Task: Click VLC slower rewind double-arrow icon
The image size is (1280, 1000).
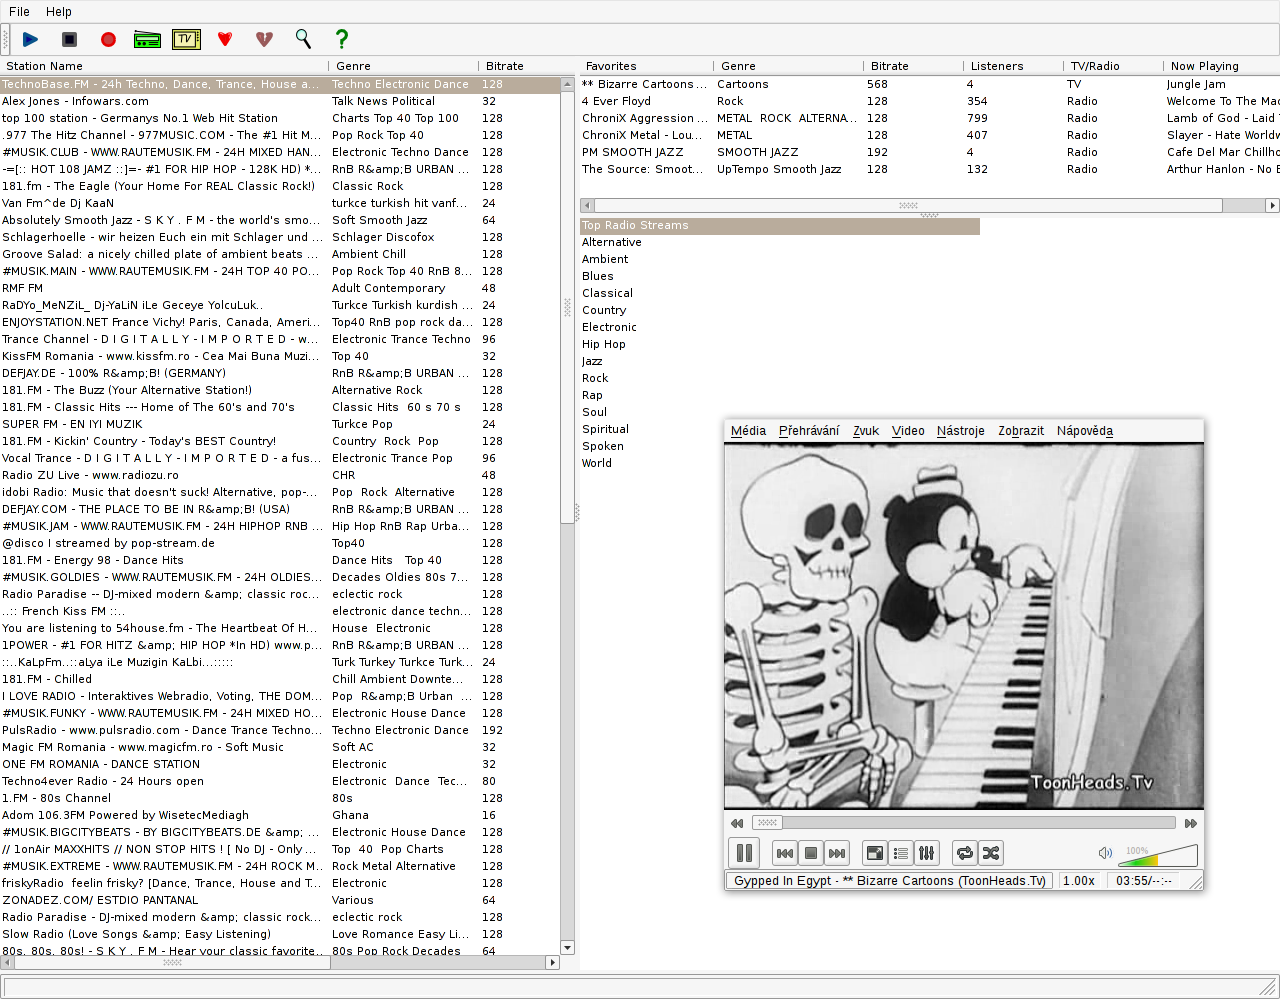Action: (737, 823)
